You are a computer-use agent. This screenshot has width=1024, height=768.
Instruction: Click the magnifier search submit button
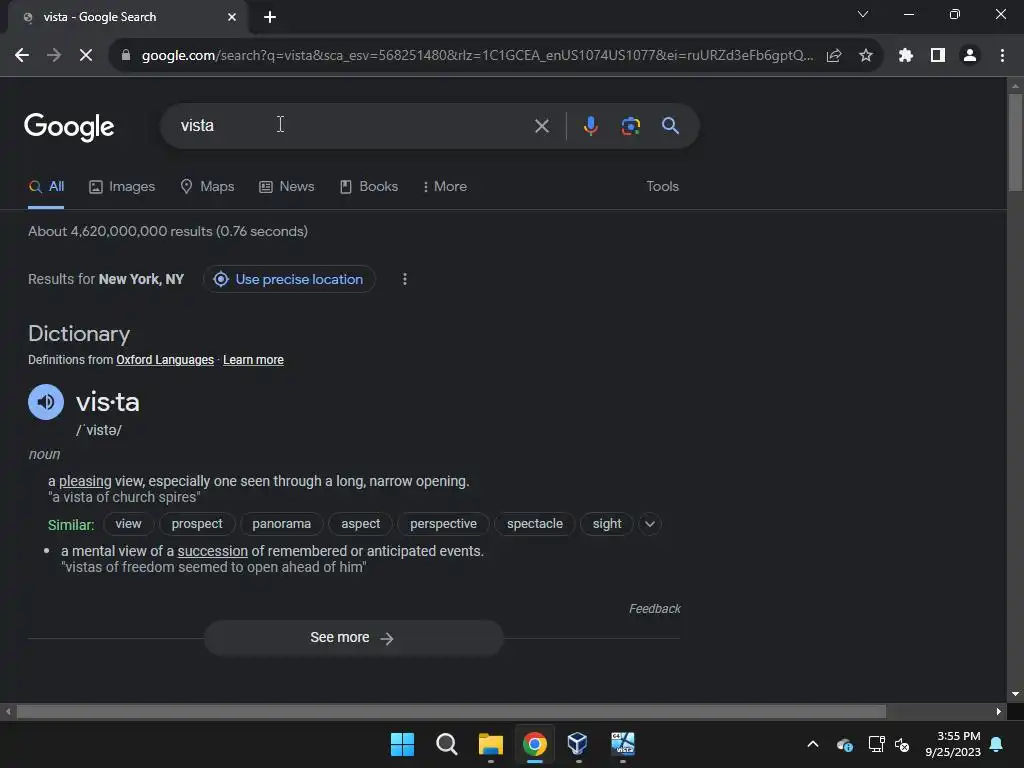click(670, 126)
